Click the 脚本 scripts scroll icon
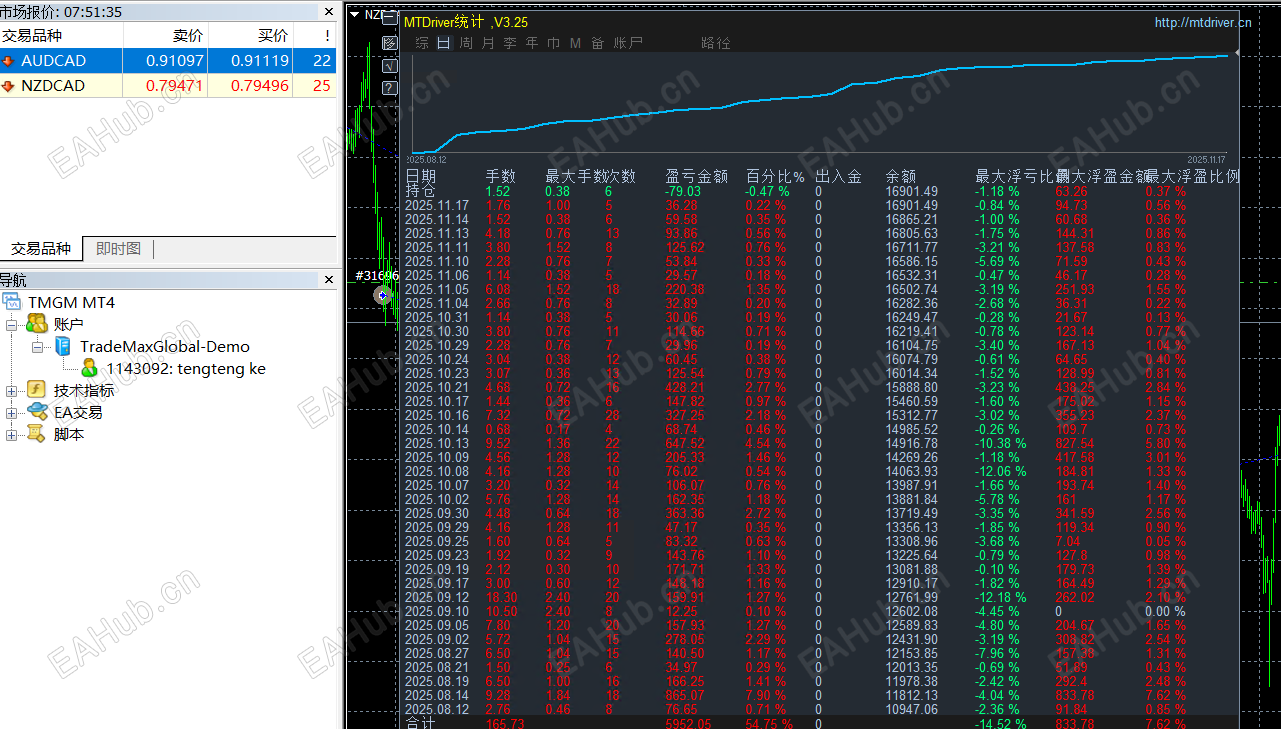The image size is (1281, 729). click(x=37, y=434)
